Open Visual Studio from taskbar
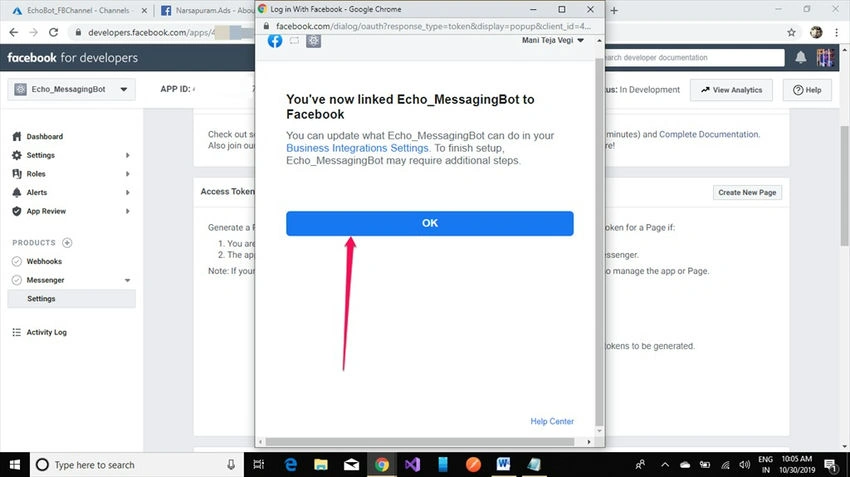The height and width of the screenshot is (477, 850). 412,465
